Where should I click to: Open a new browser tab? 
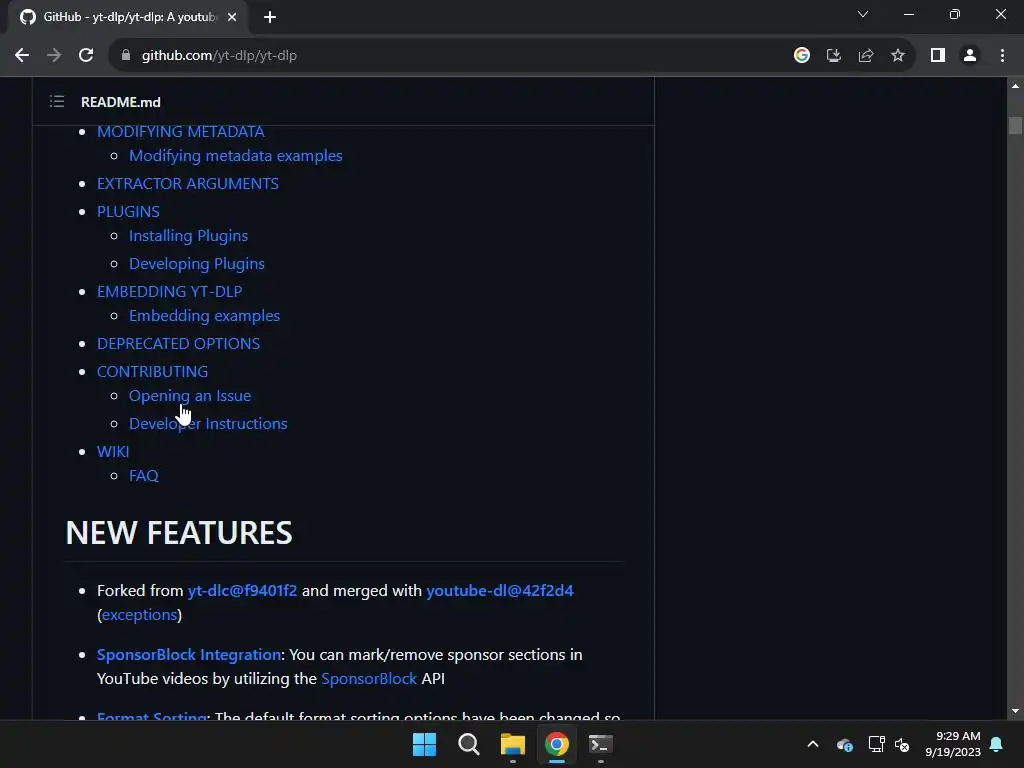click(x=270, y=17)
